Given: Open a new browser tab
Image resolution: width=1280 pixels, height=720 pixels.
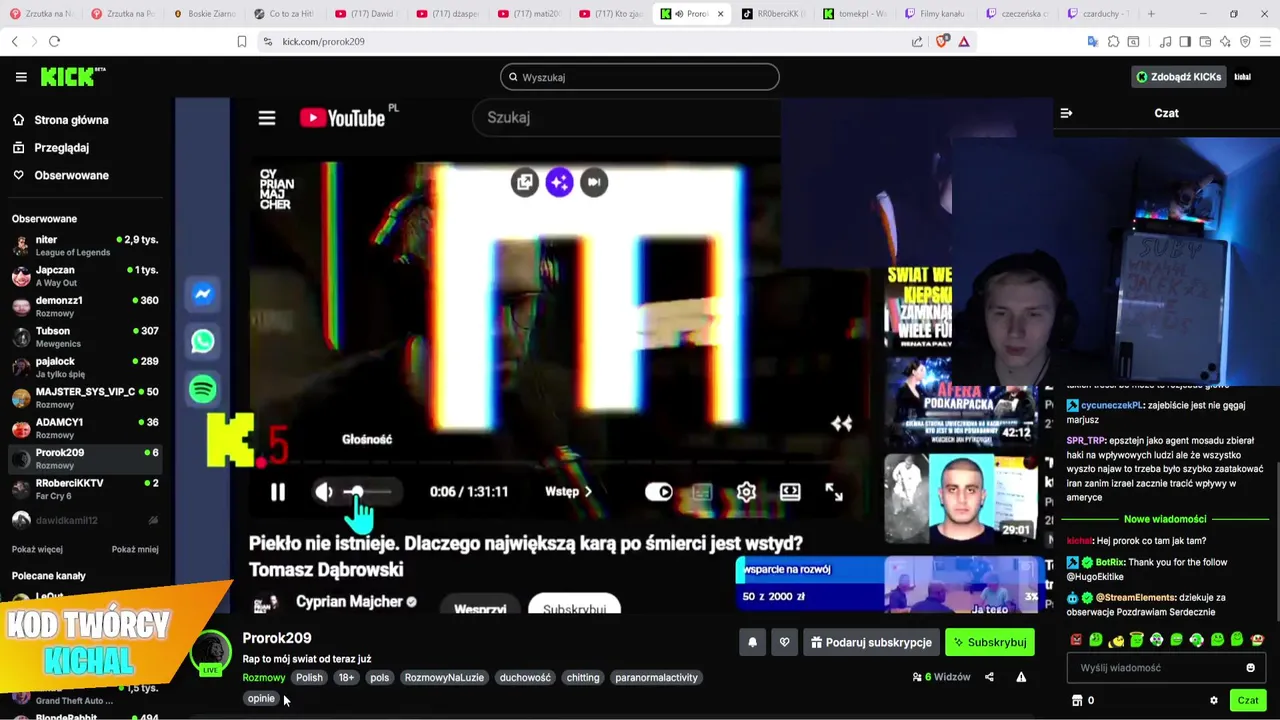Looking at the screenshot, I should (1151, 14).
